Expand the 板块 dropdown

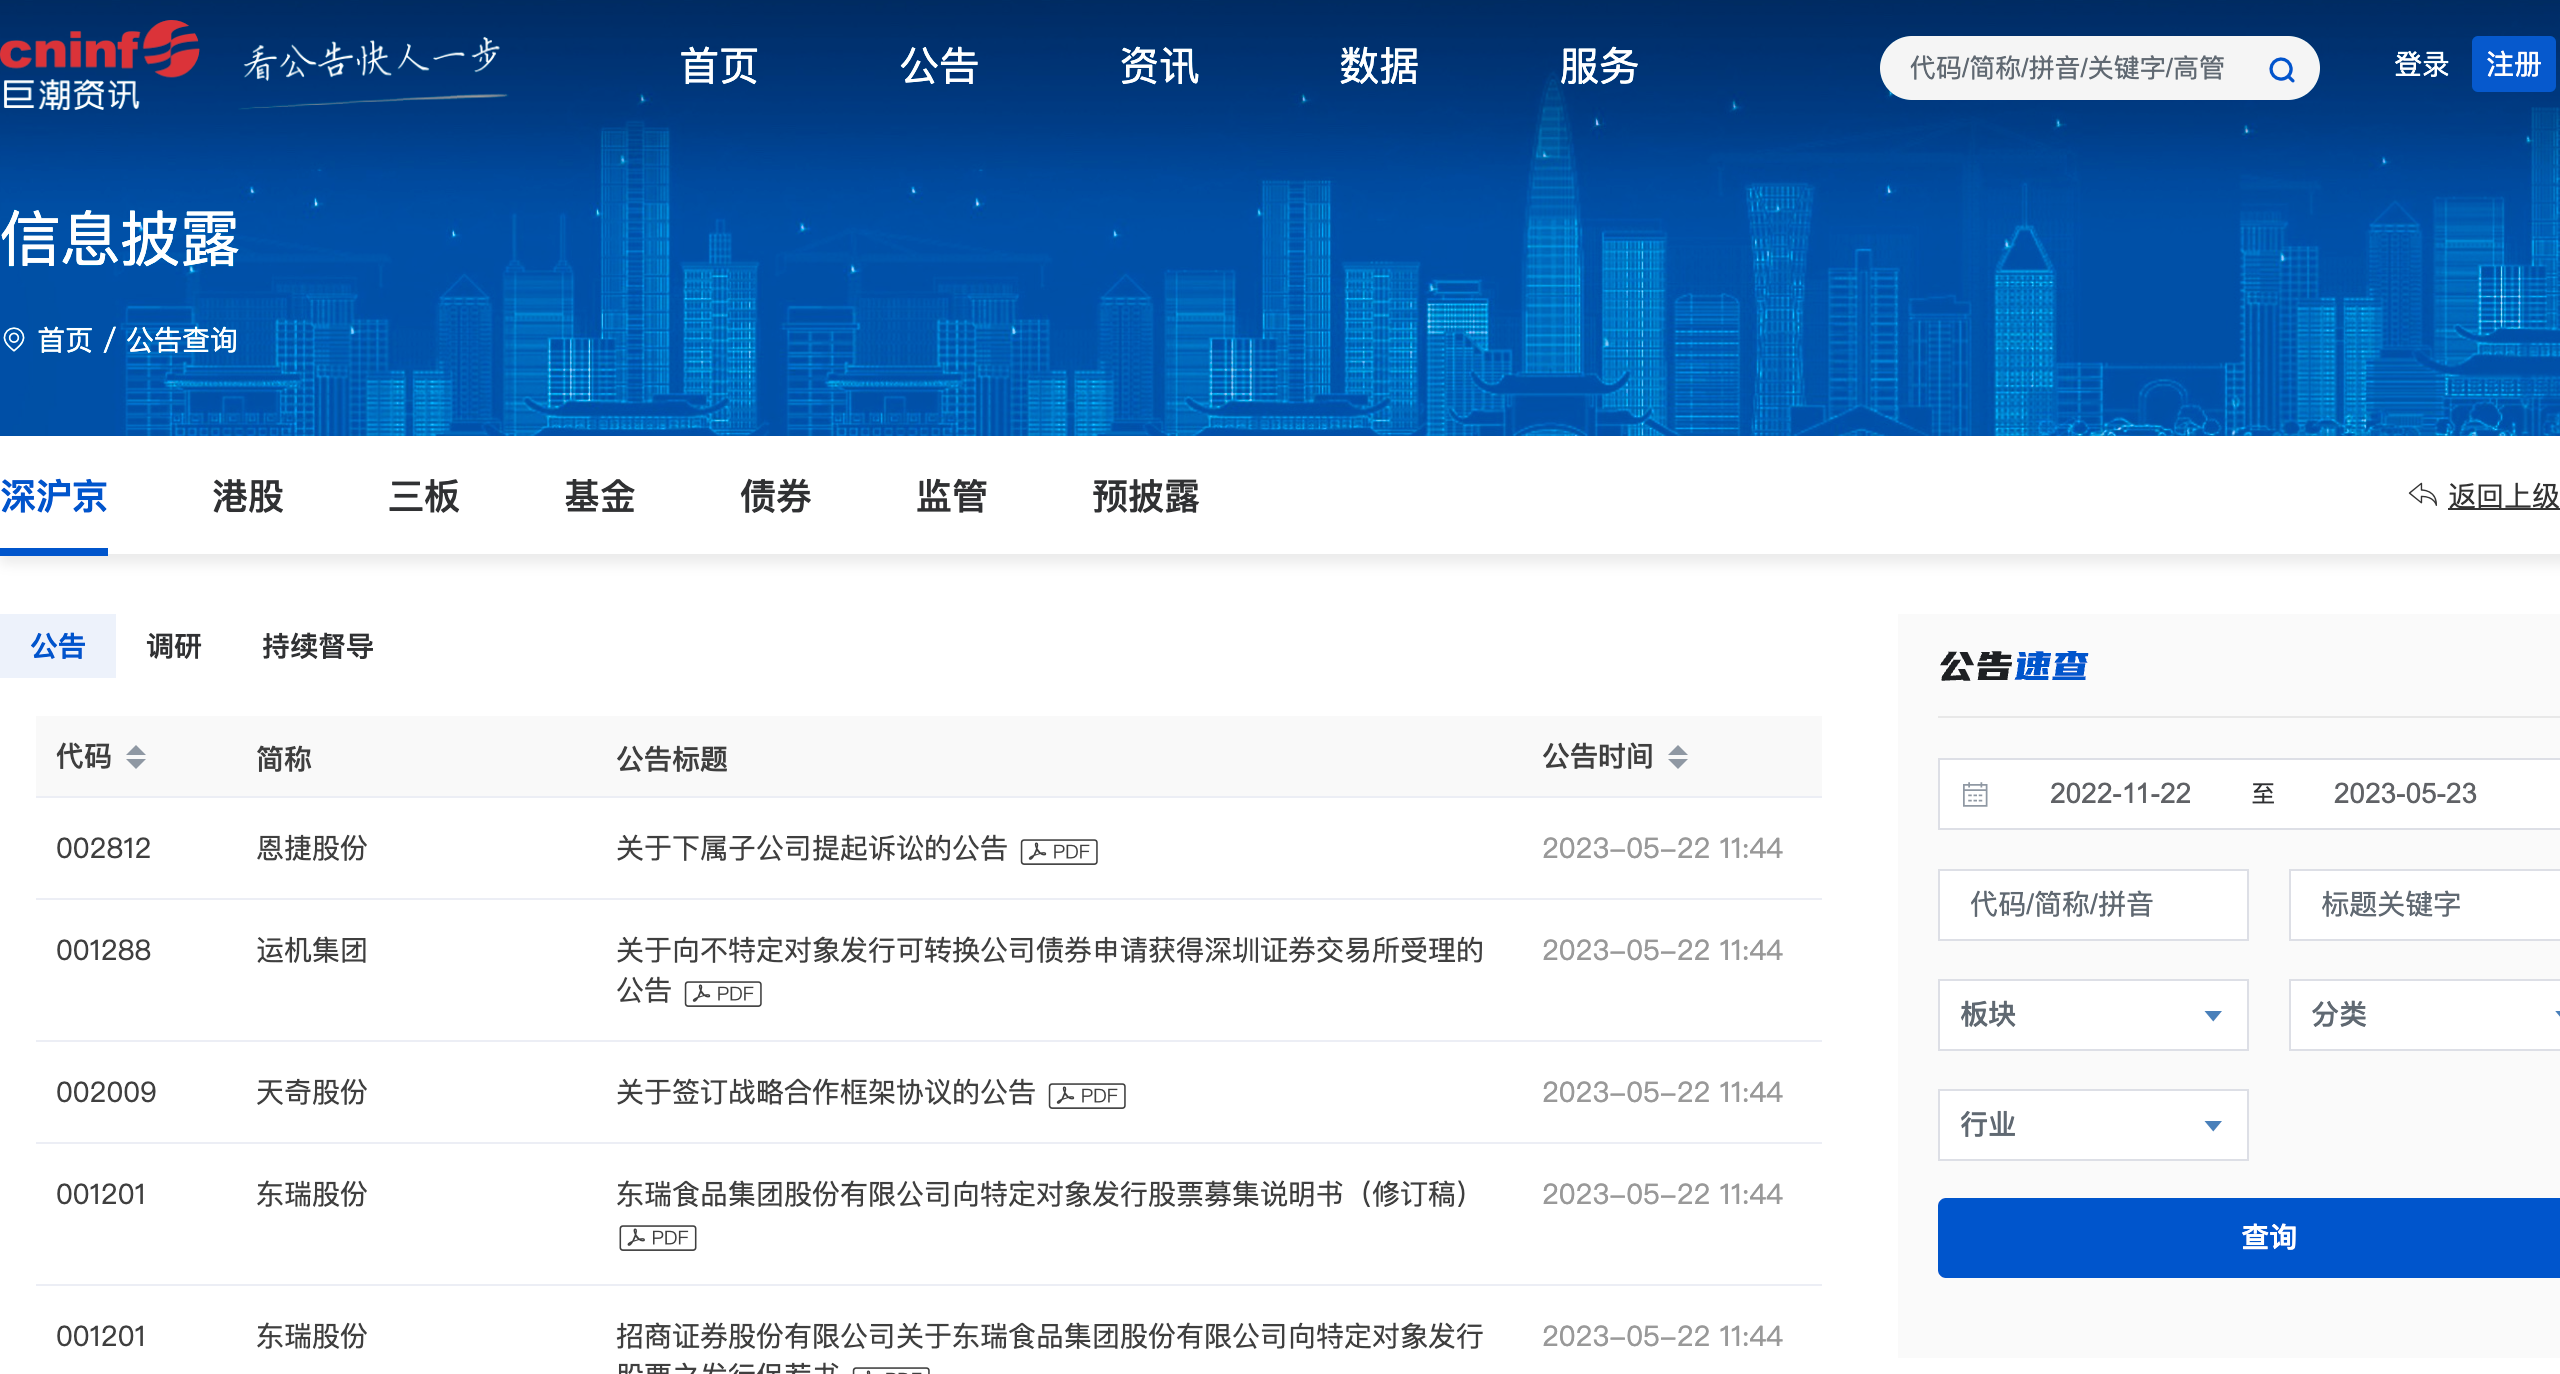click(x=2092, y=1014)
